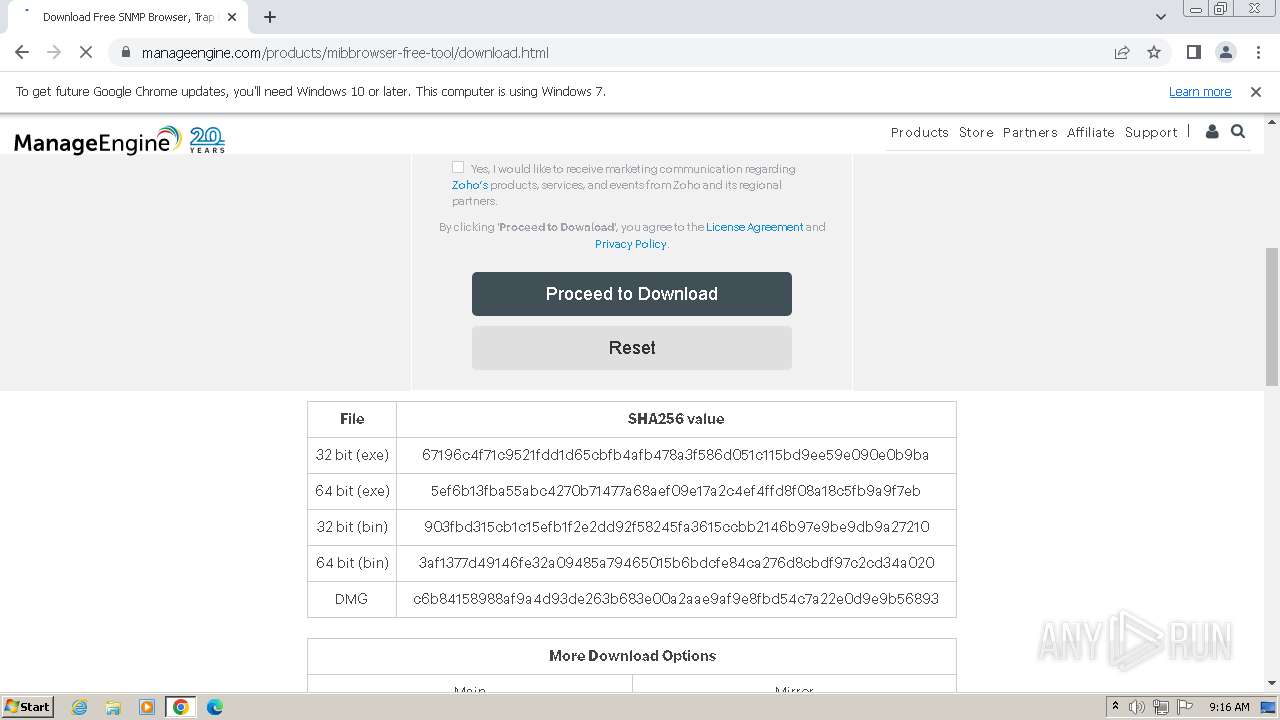Open the Products menu
The height and width of the screenshot is (720, 1280).
click(919, 132)
